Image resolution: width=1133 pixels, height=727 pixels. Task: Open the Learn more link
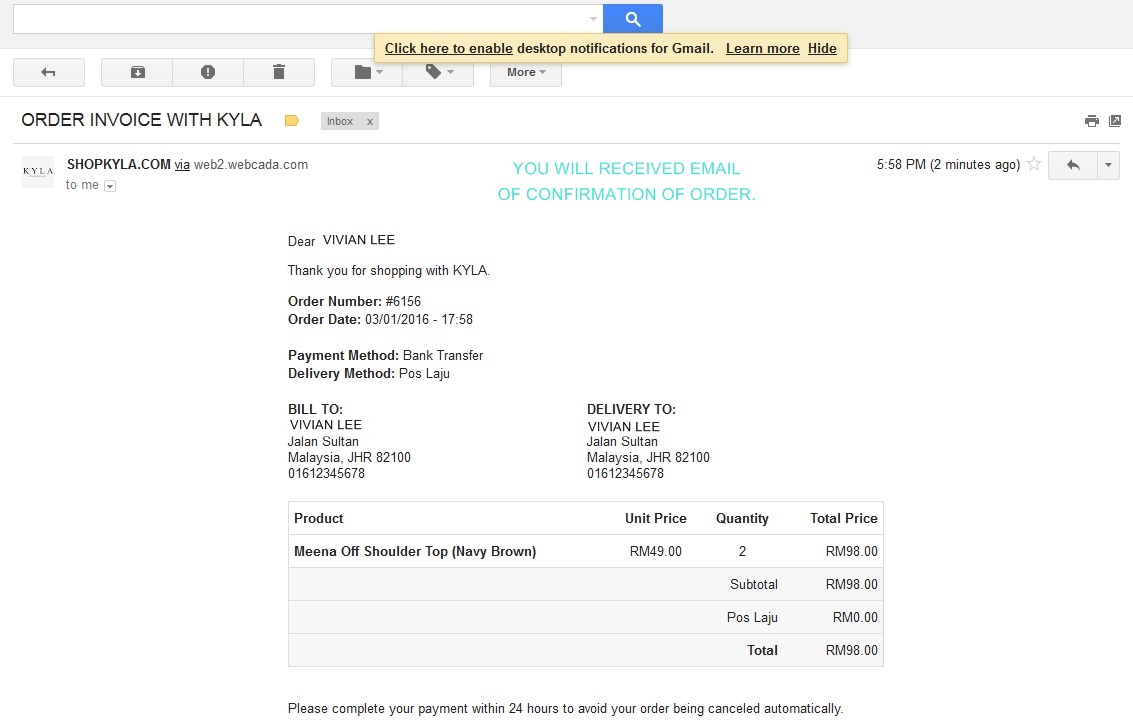click(763, 48)
